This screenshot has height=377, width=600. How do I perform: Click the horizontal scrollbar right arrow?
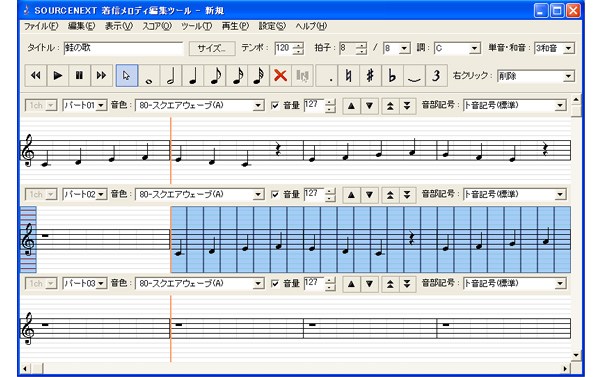click(565, 369)
